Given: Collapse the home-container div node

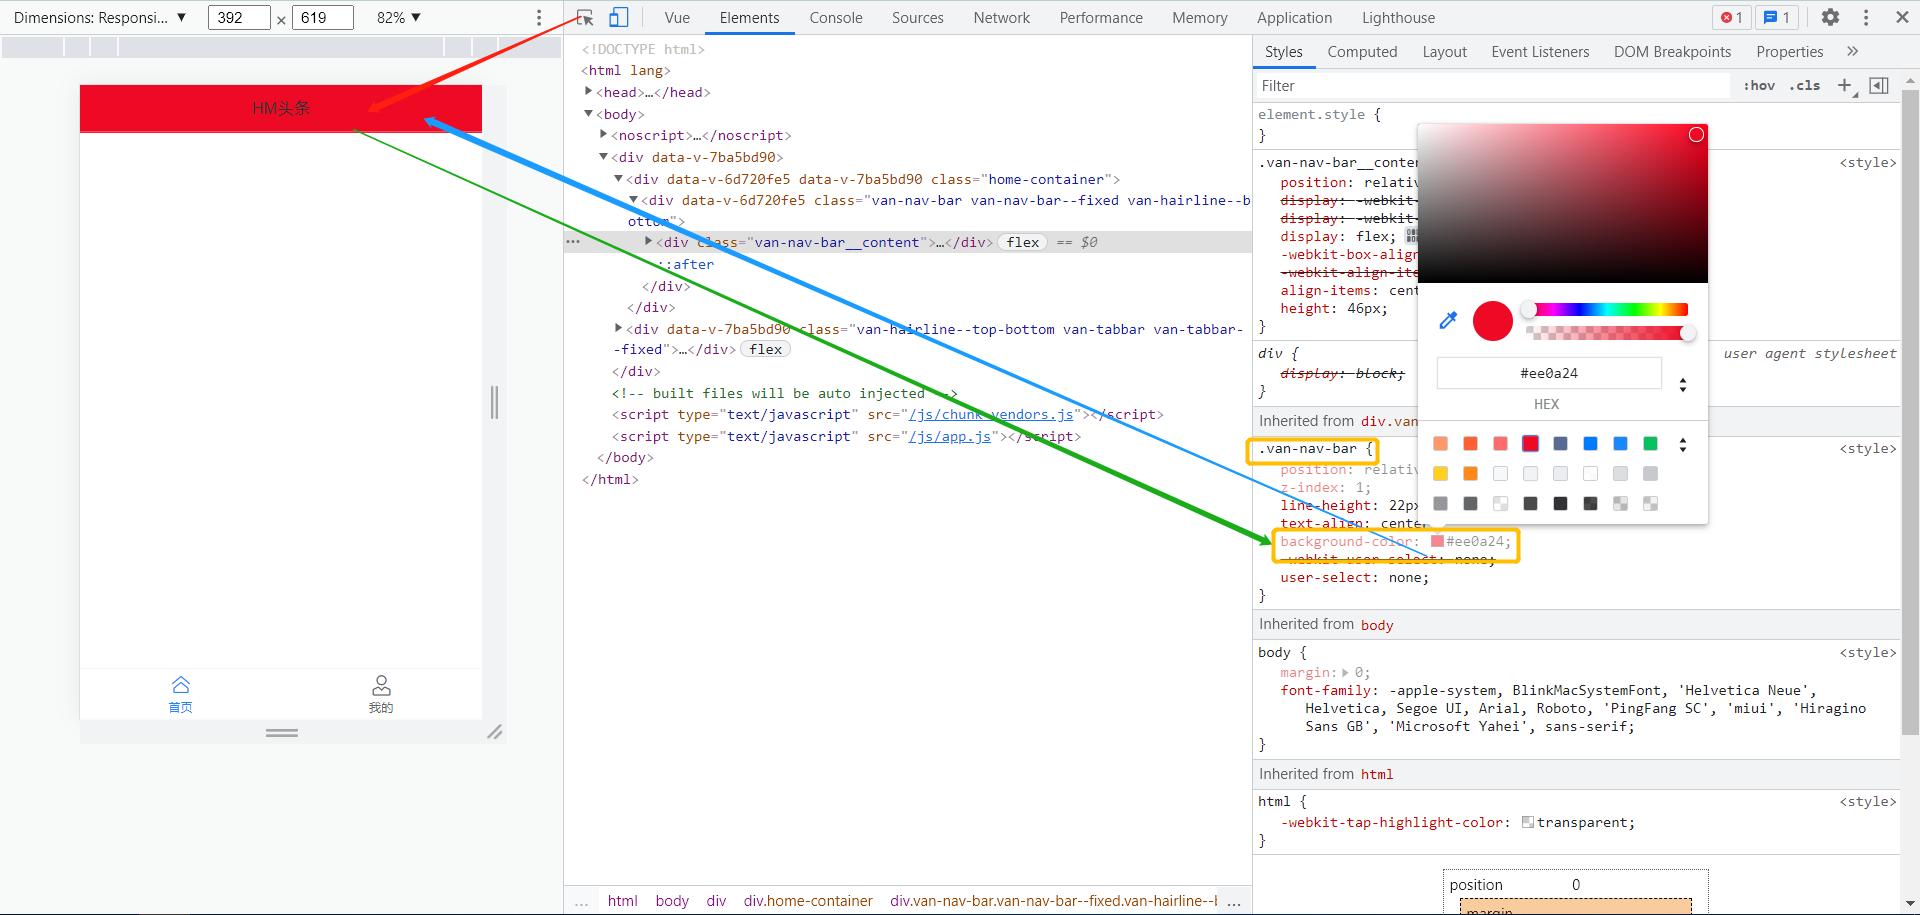Looking at the screenshot, I should [x=619, y=179].
